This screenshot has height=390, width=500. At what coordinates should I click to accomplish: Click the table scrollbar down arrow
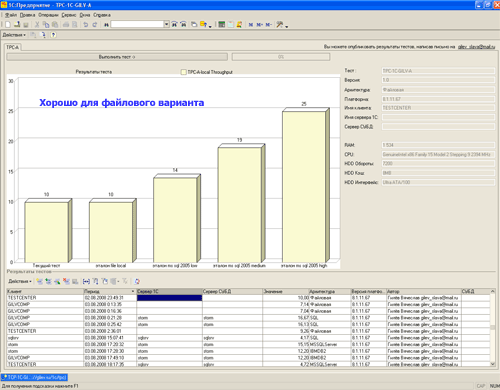coord(493,364)
